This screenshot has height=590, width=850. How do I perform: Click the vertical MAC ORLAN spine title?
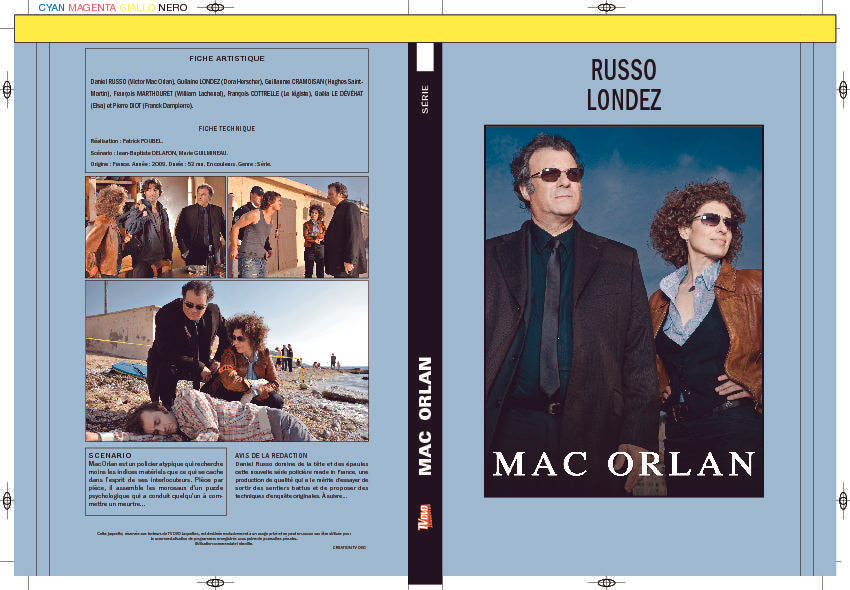pyautogui.click(x=425, y=416)
